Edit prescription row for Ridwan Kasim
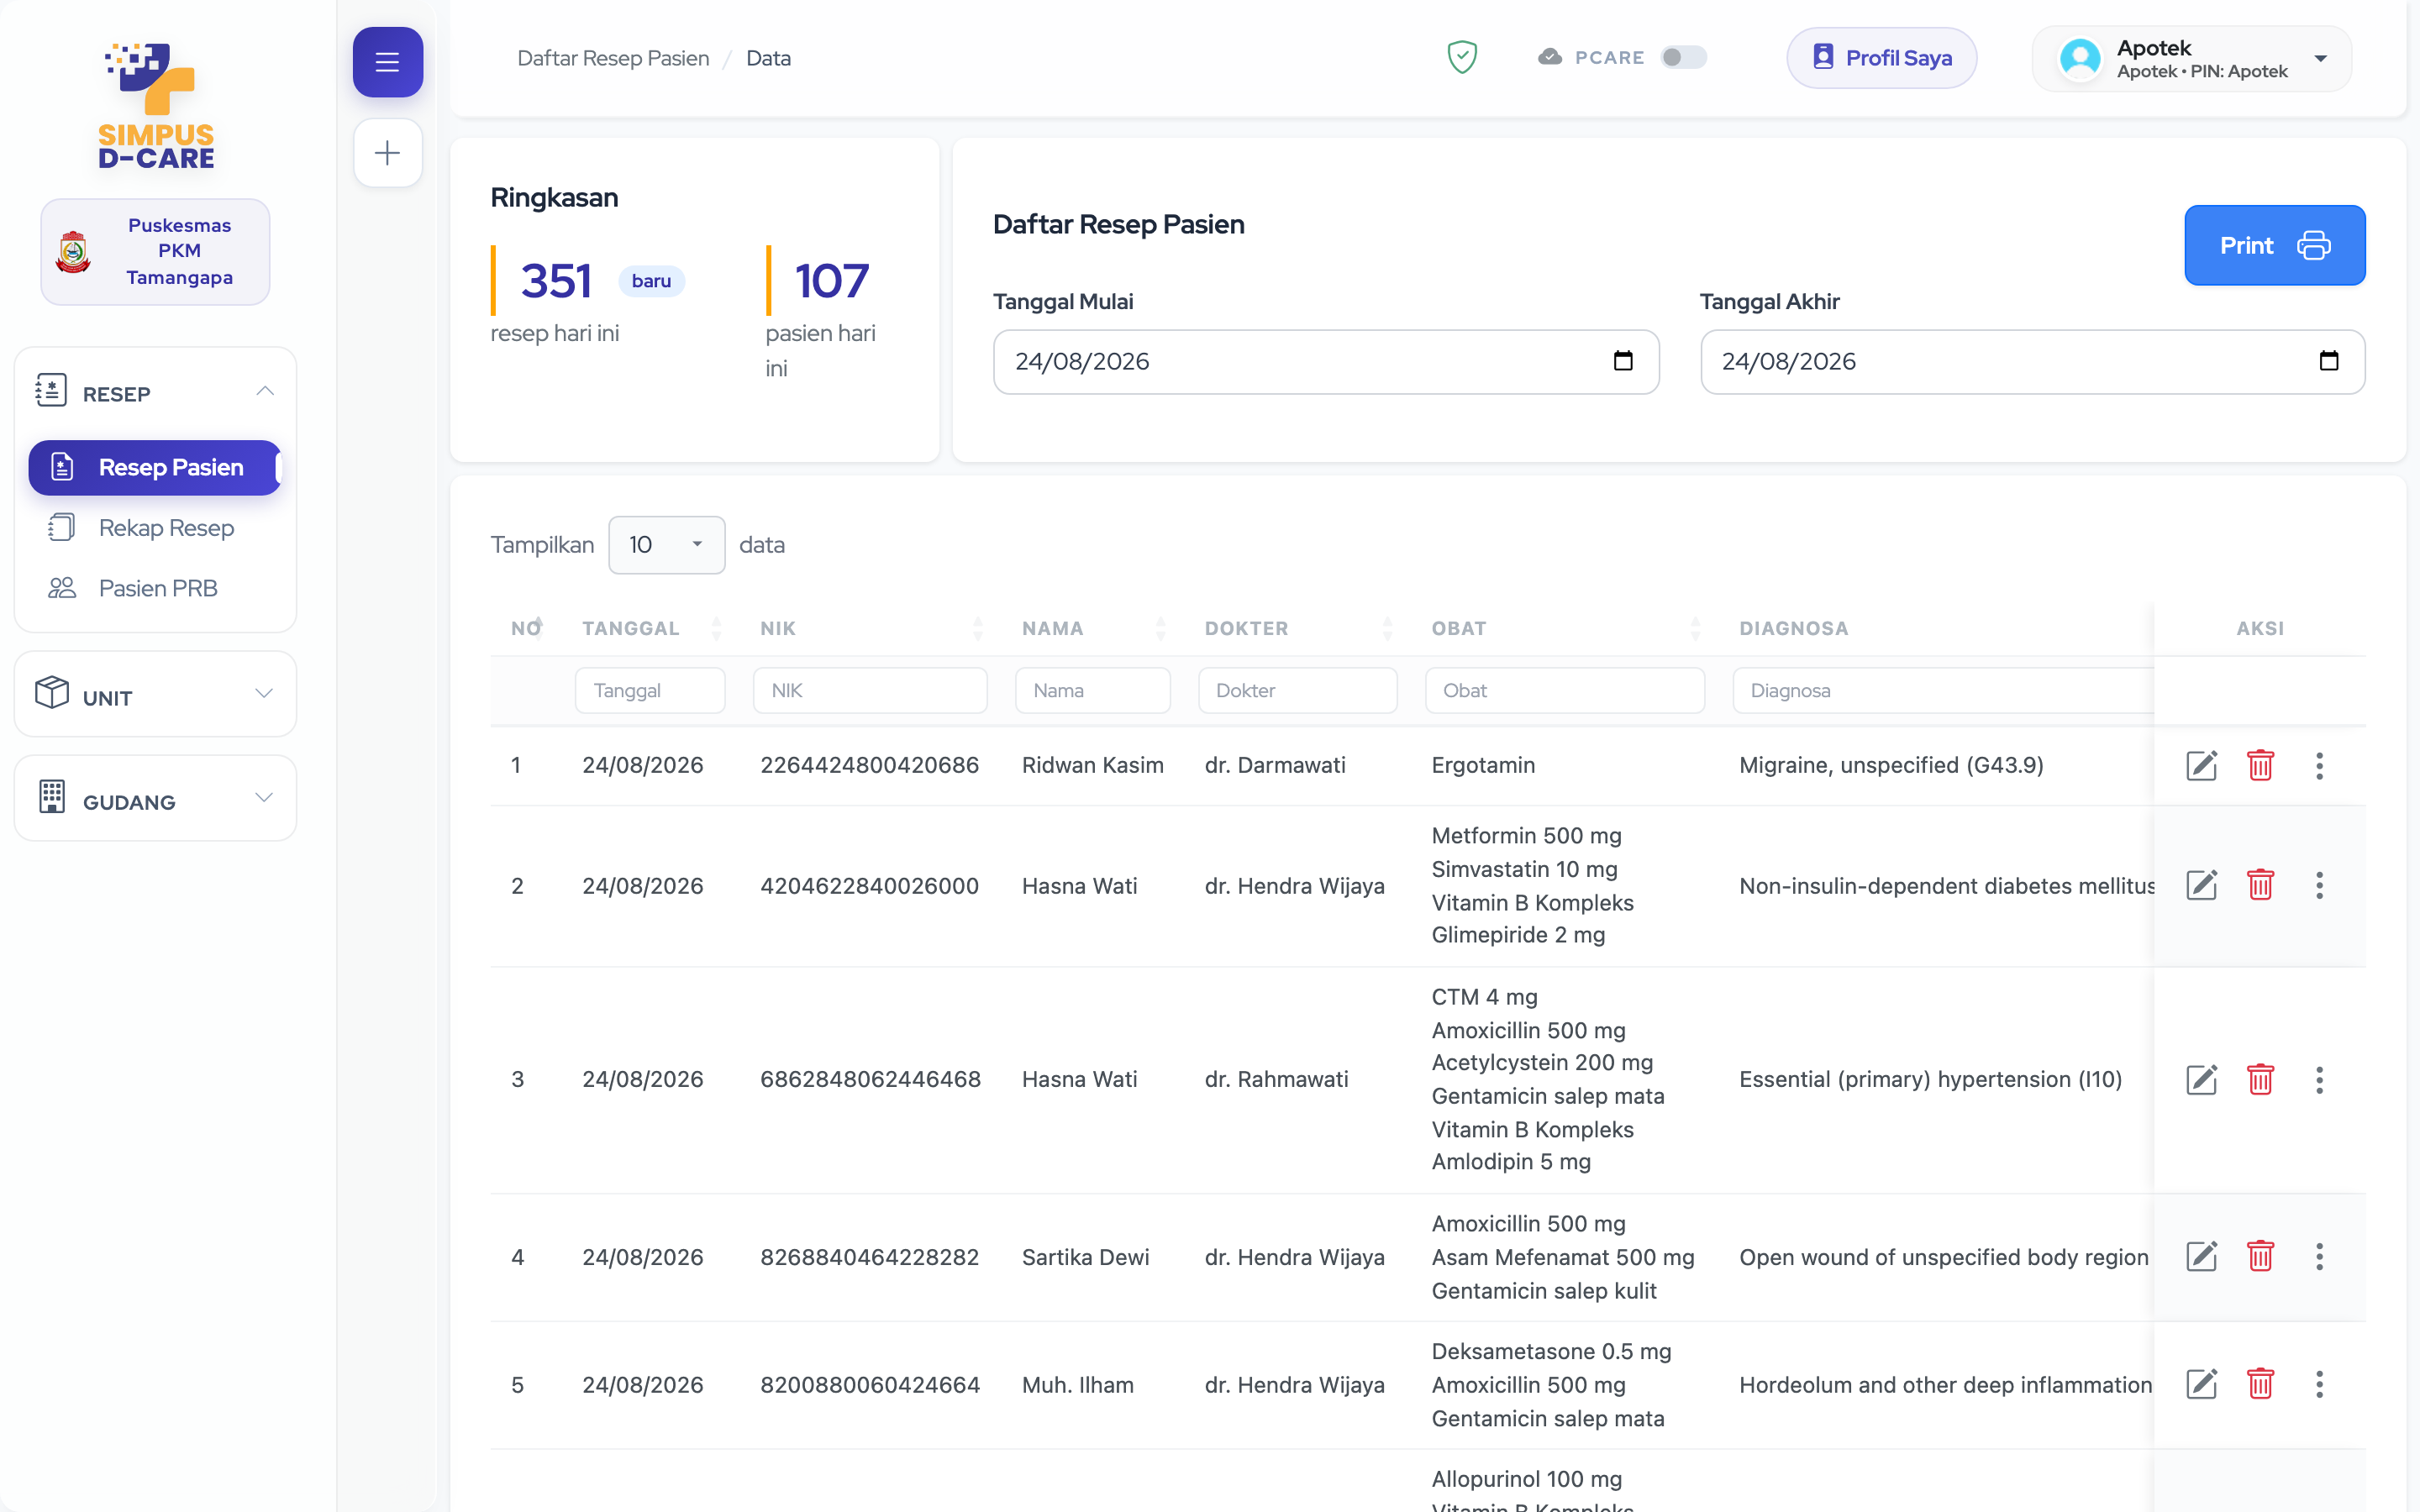 [2201, 766]
